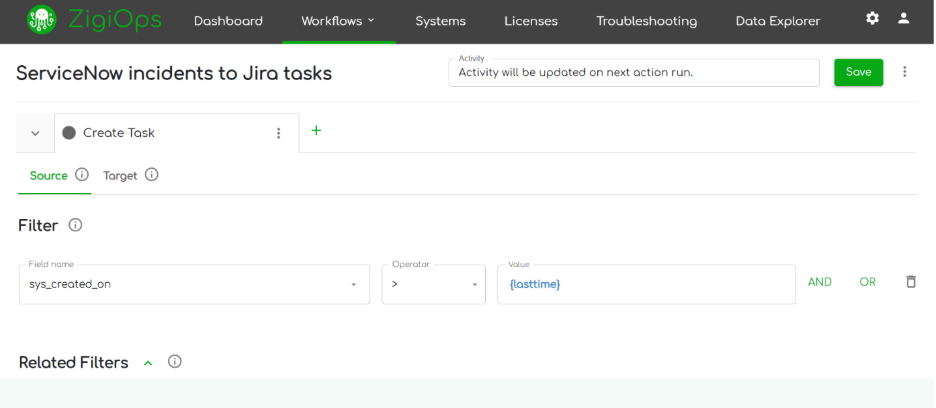The image size is (936, 408).
Task: Show the Related Filters info icon
Action: coord(174,361)
